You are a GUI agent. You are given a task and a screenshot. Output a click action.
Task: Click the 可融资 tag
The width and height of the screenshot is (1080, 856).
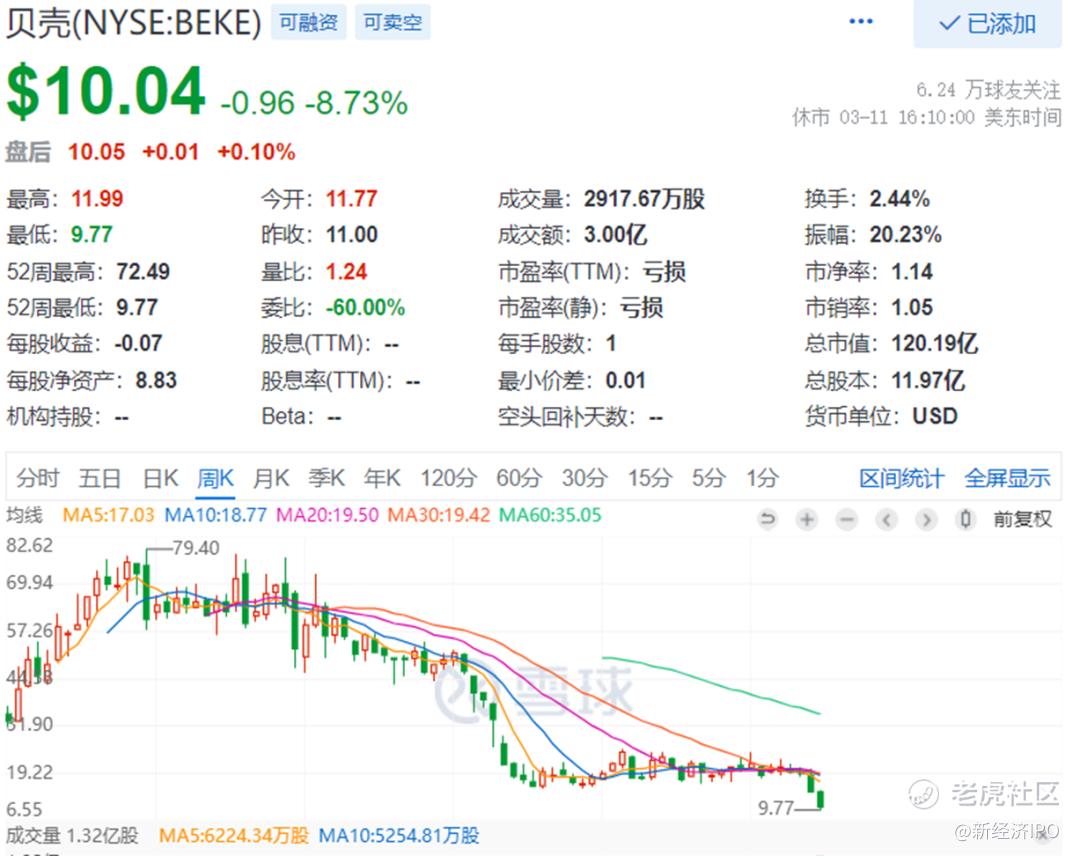coord(309,22)
